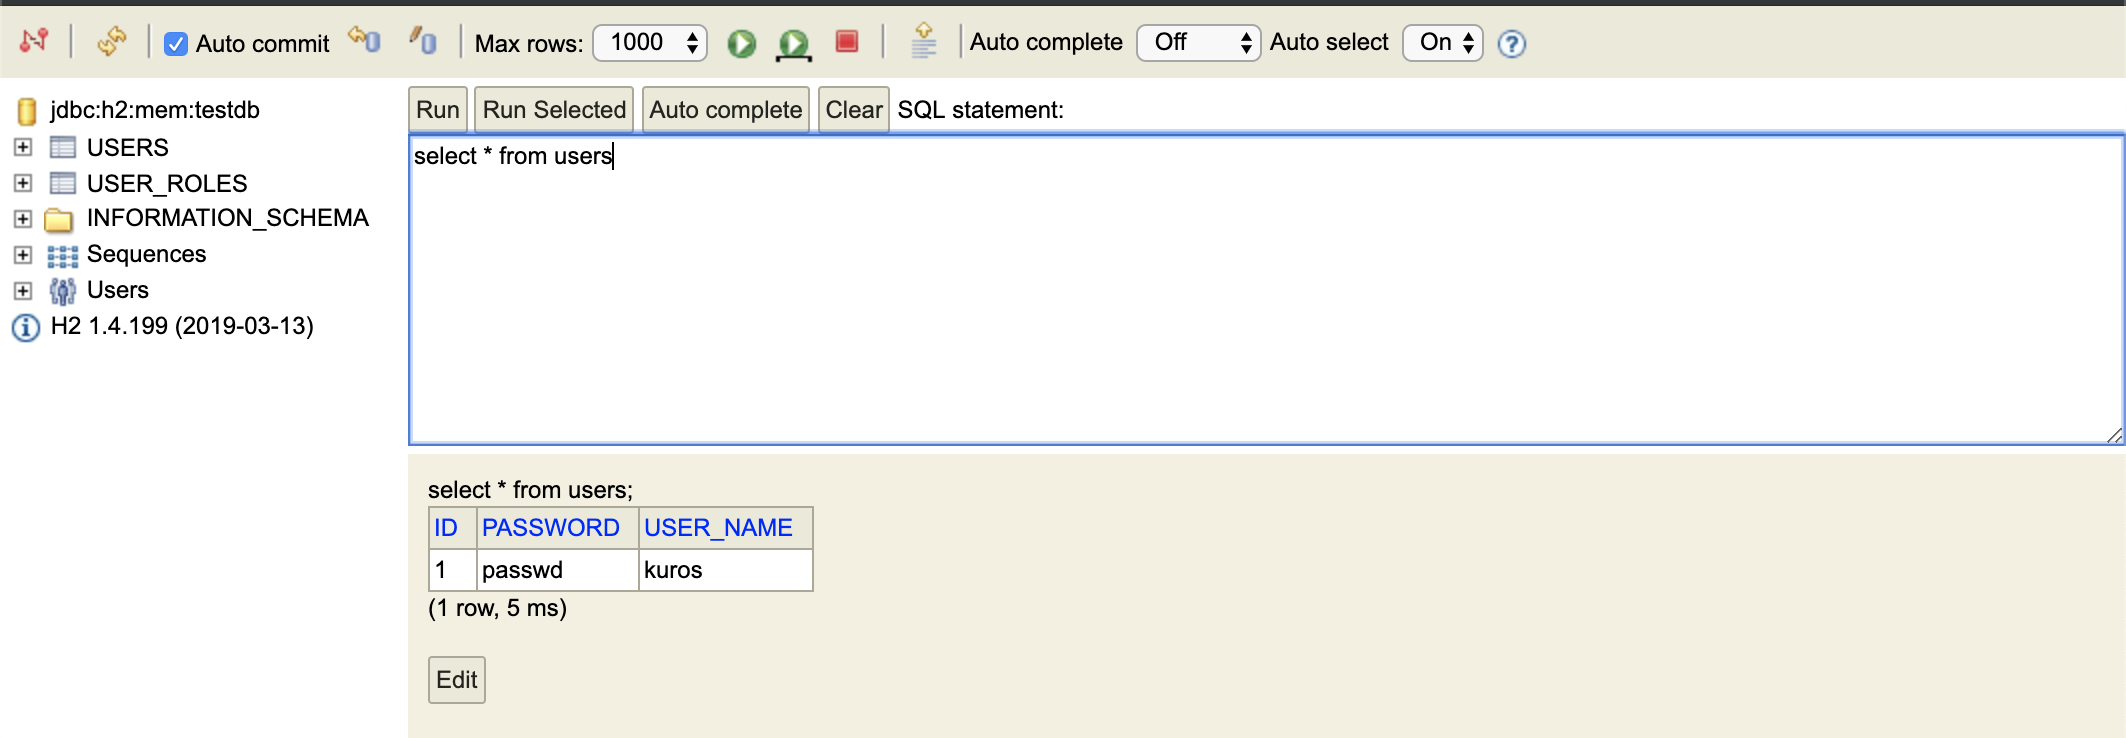2126x738 pixels.
Task: Select USER_ROLES table name in tree
Action: 167,184
